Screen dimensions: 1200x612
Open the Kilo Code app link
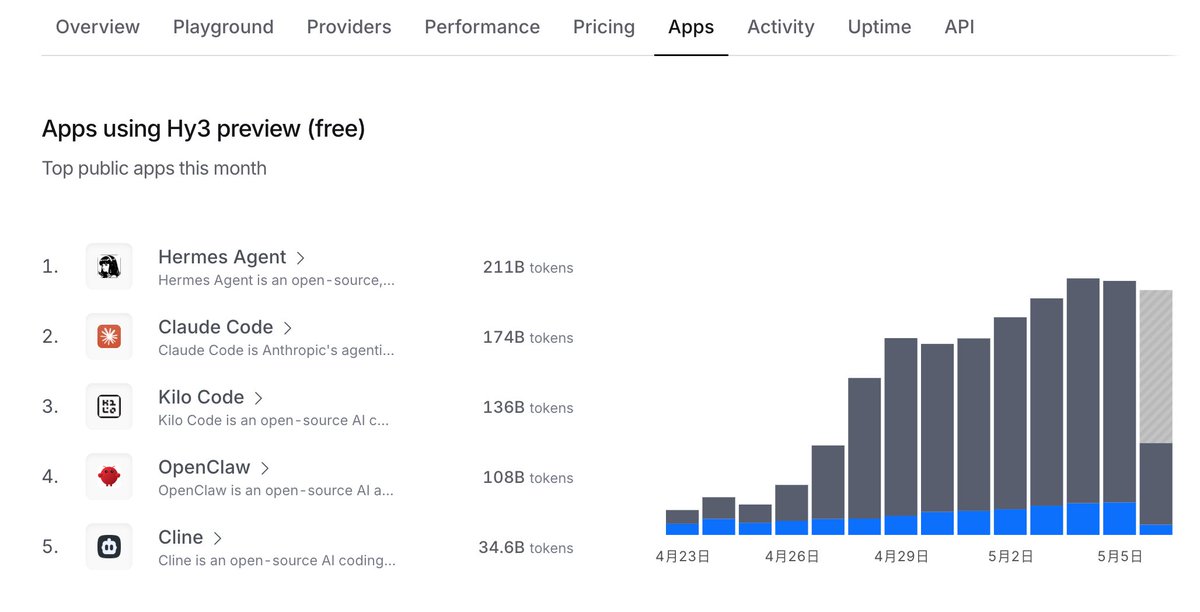201,397
